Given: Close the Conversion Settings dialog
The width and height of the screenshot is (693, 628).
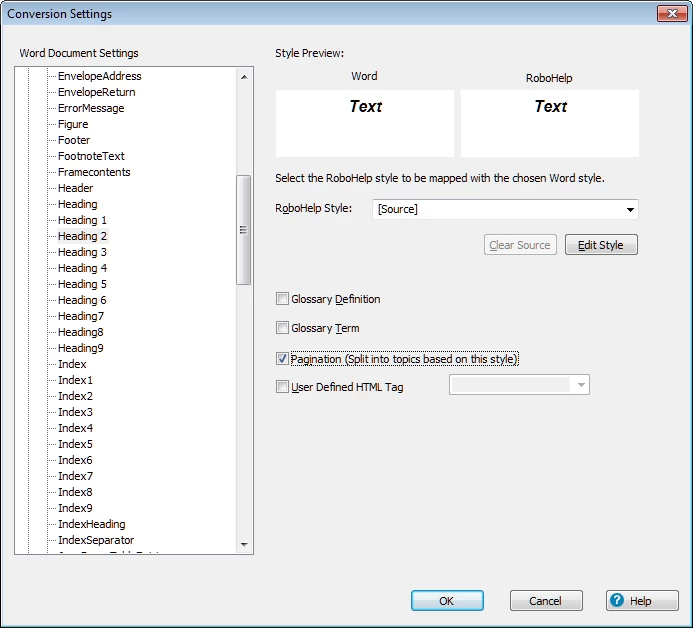Looking at the screenshot, I should click(672, 14).
